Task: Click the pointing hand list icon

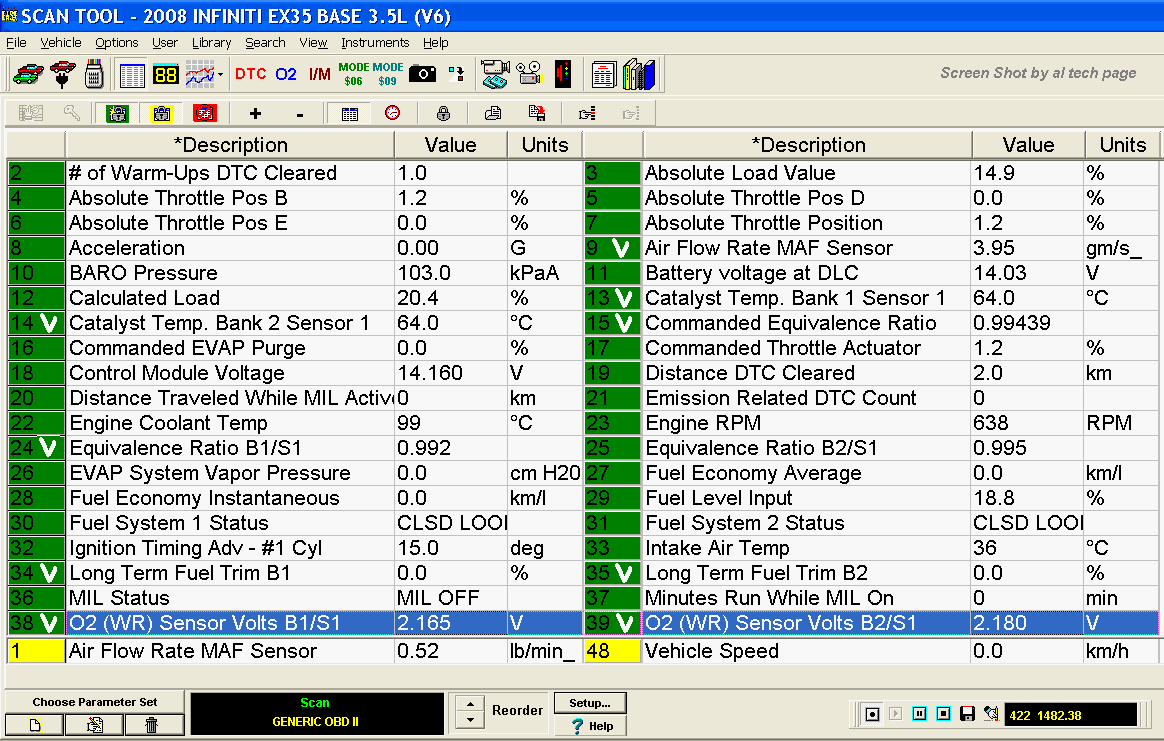Action: (587, 114)
